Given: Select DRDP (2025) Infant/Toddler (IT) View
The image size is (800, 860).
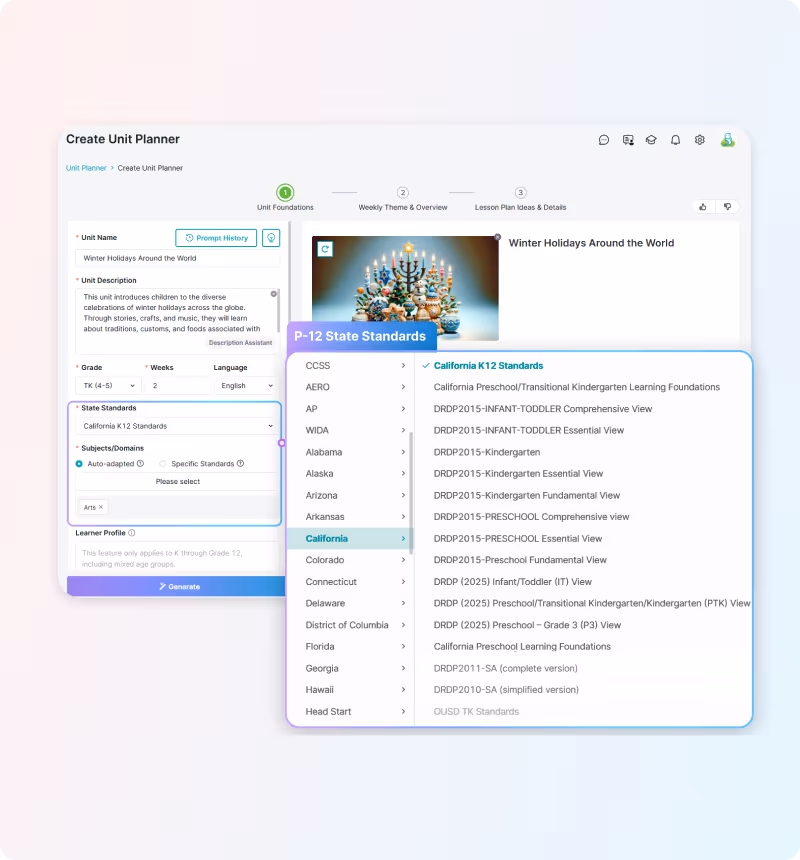Looking at the screenshot, I should pos(513,582).
